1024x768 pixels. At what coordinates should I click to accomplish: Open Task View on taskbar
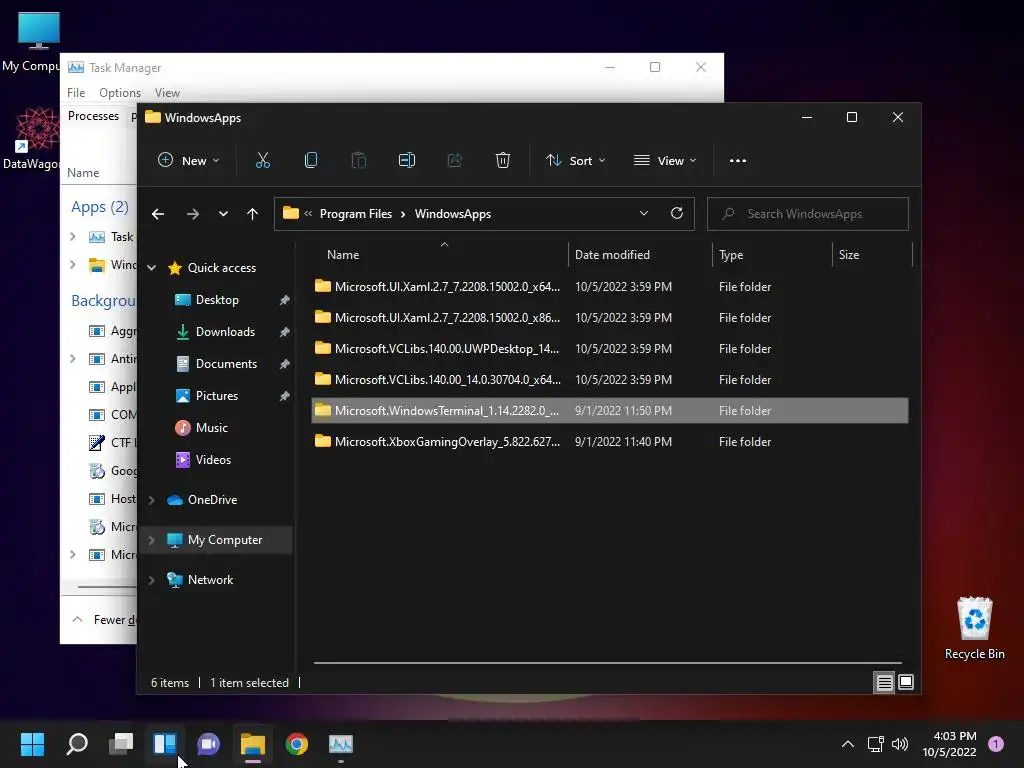point(121,744)
